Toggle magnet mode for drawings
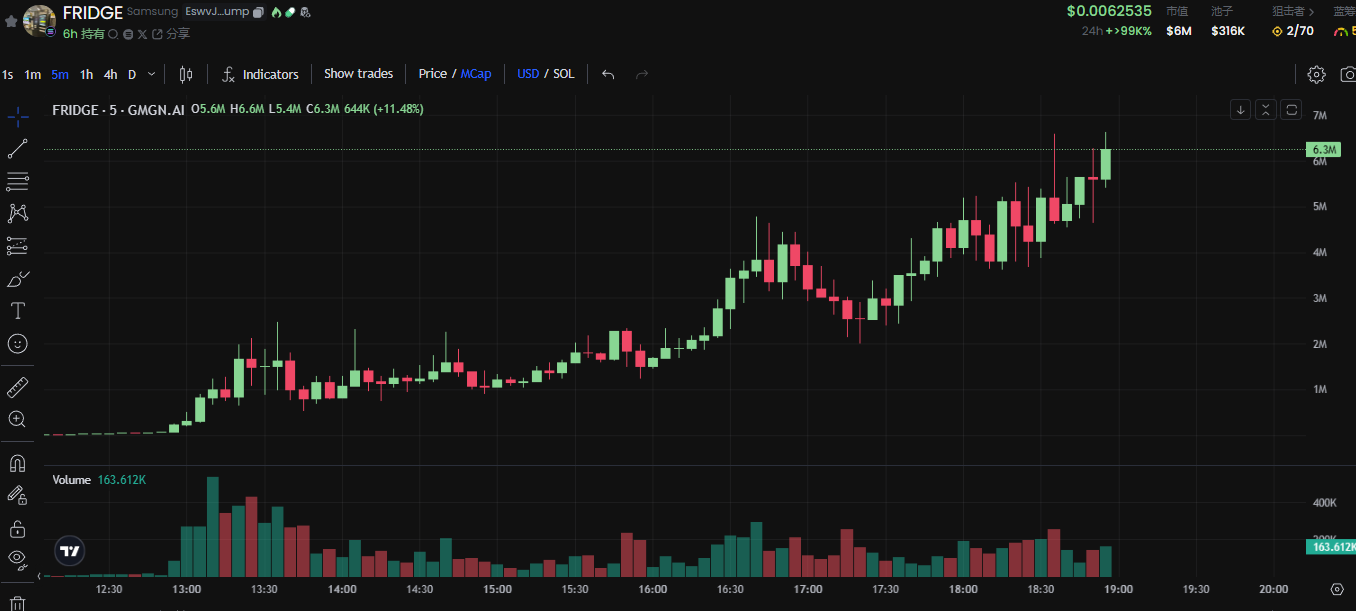 pyautogui.click(x=17, y=464)
